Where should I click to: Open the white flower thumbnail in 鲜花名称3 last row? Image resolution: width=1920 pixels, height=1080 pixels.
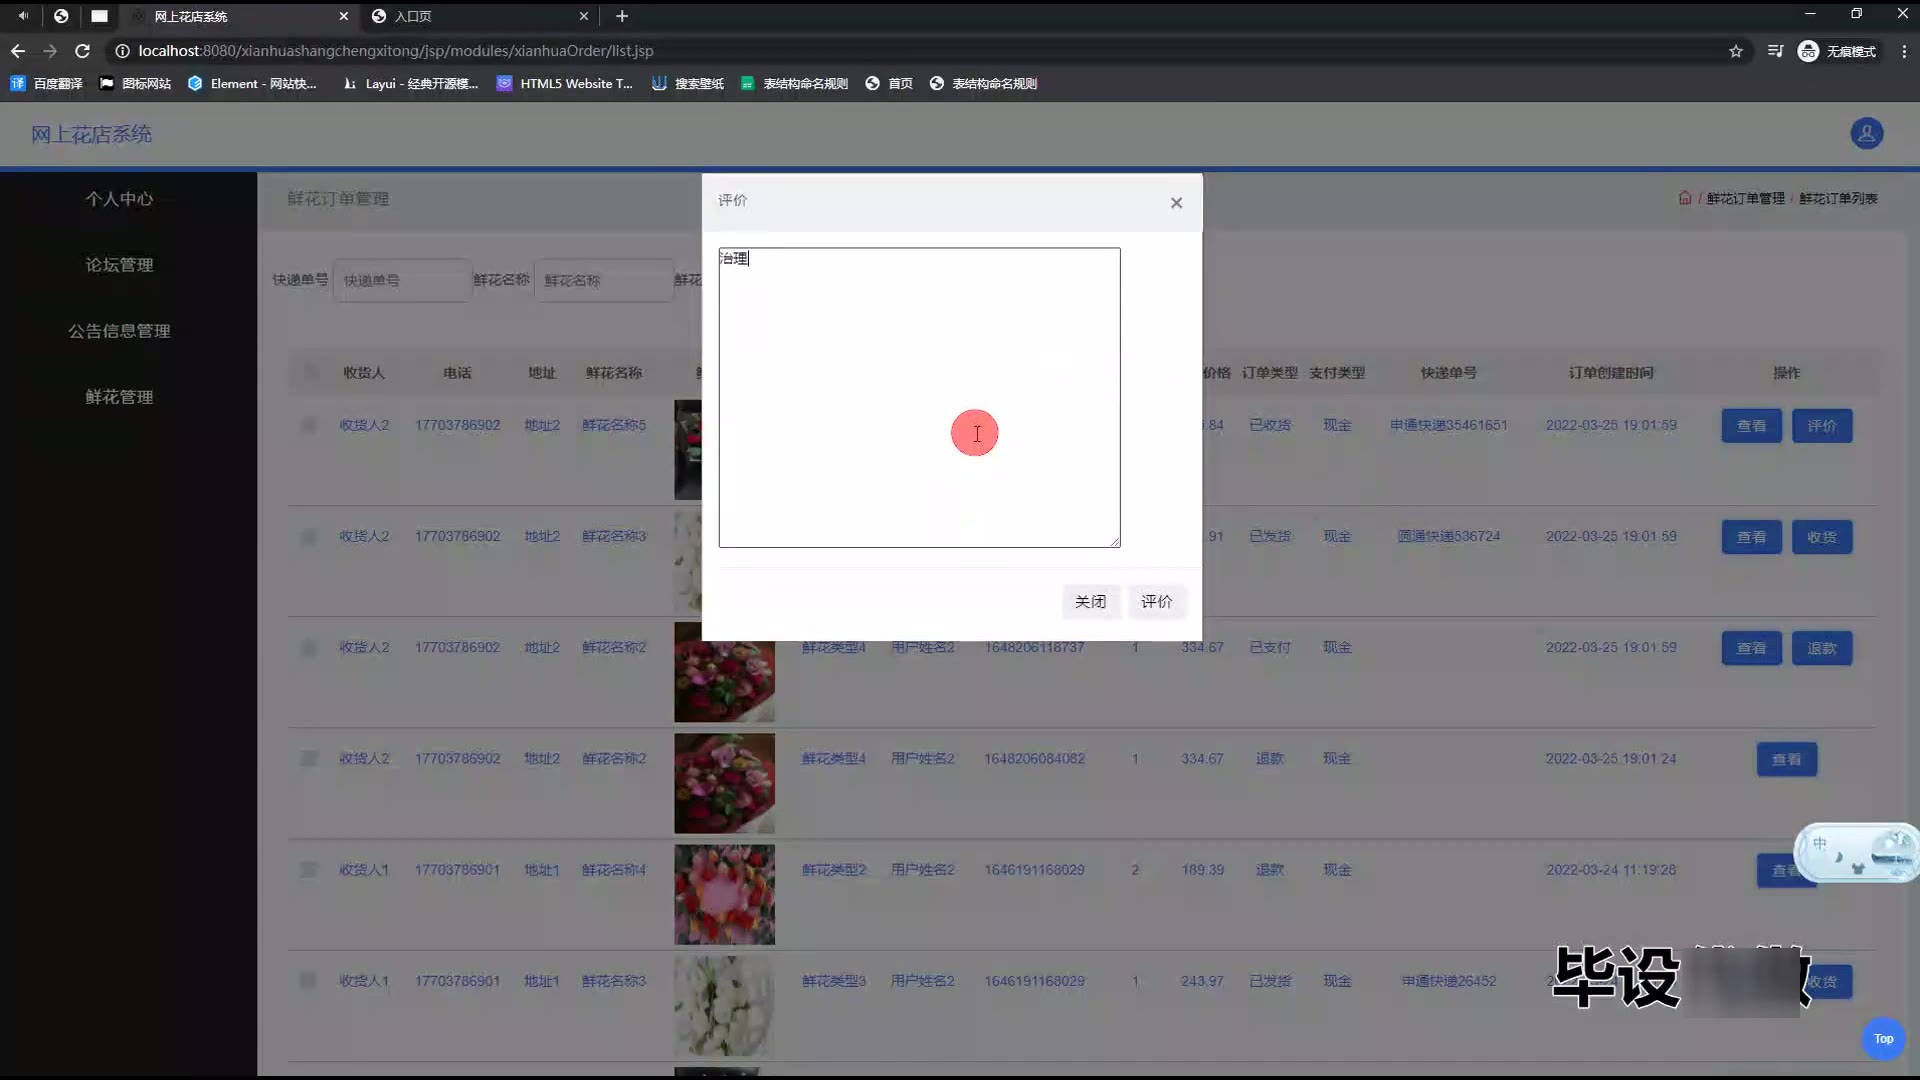(724, 1006)
